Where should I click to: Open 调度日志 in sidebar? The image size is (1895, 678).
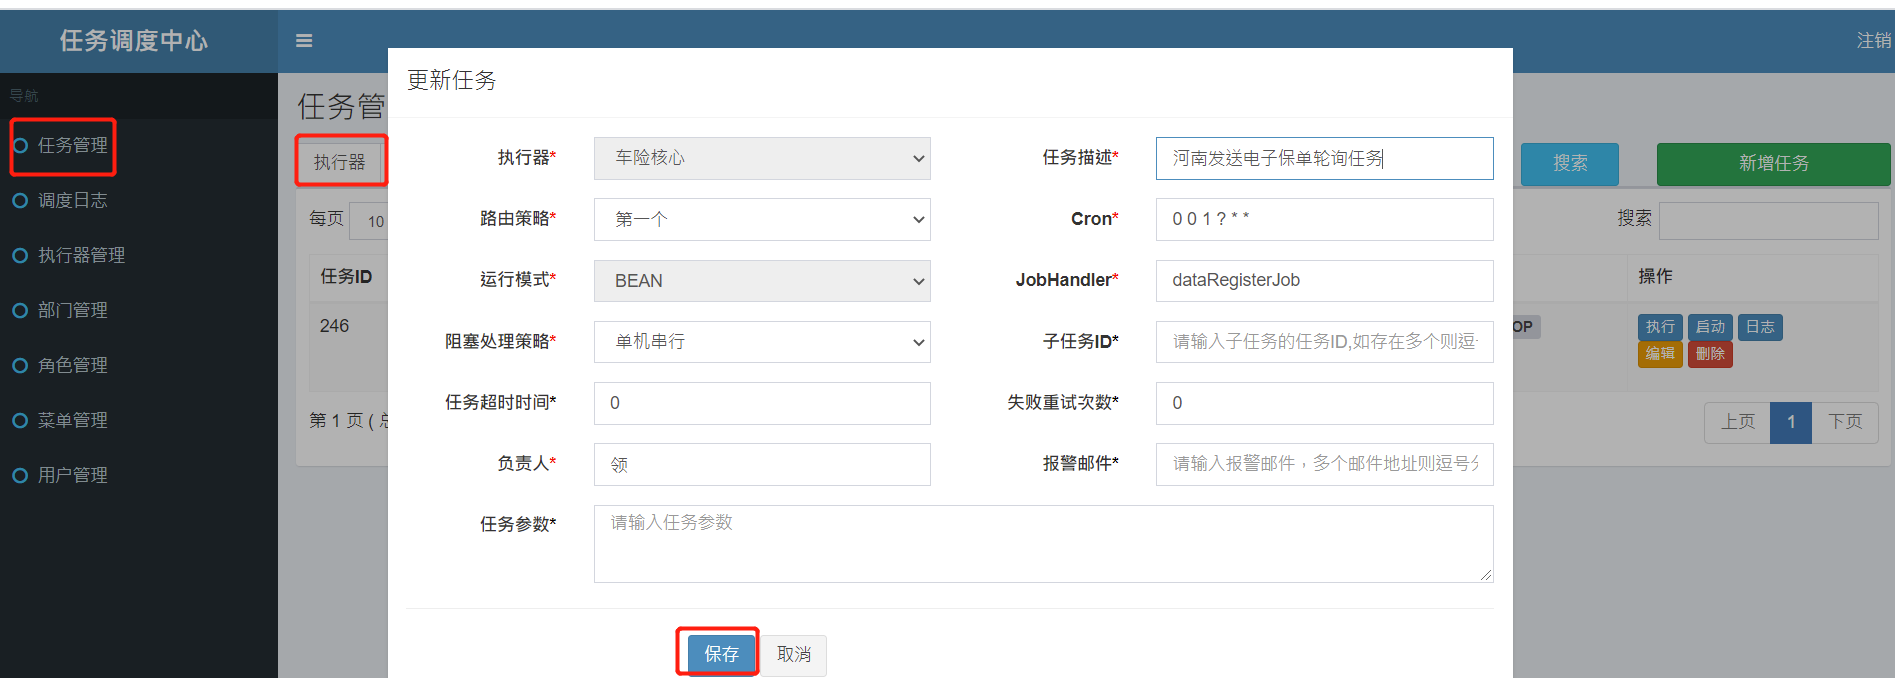pyautogui.click(x=73, y=201)
